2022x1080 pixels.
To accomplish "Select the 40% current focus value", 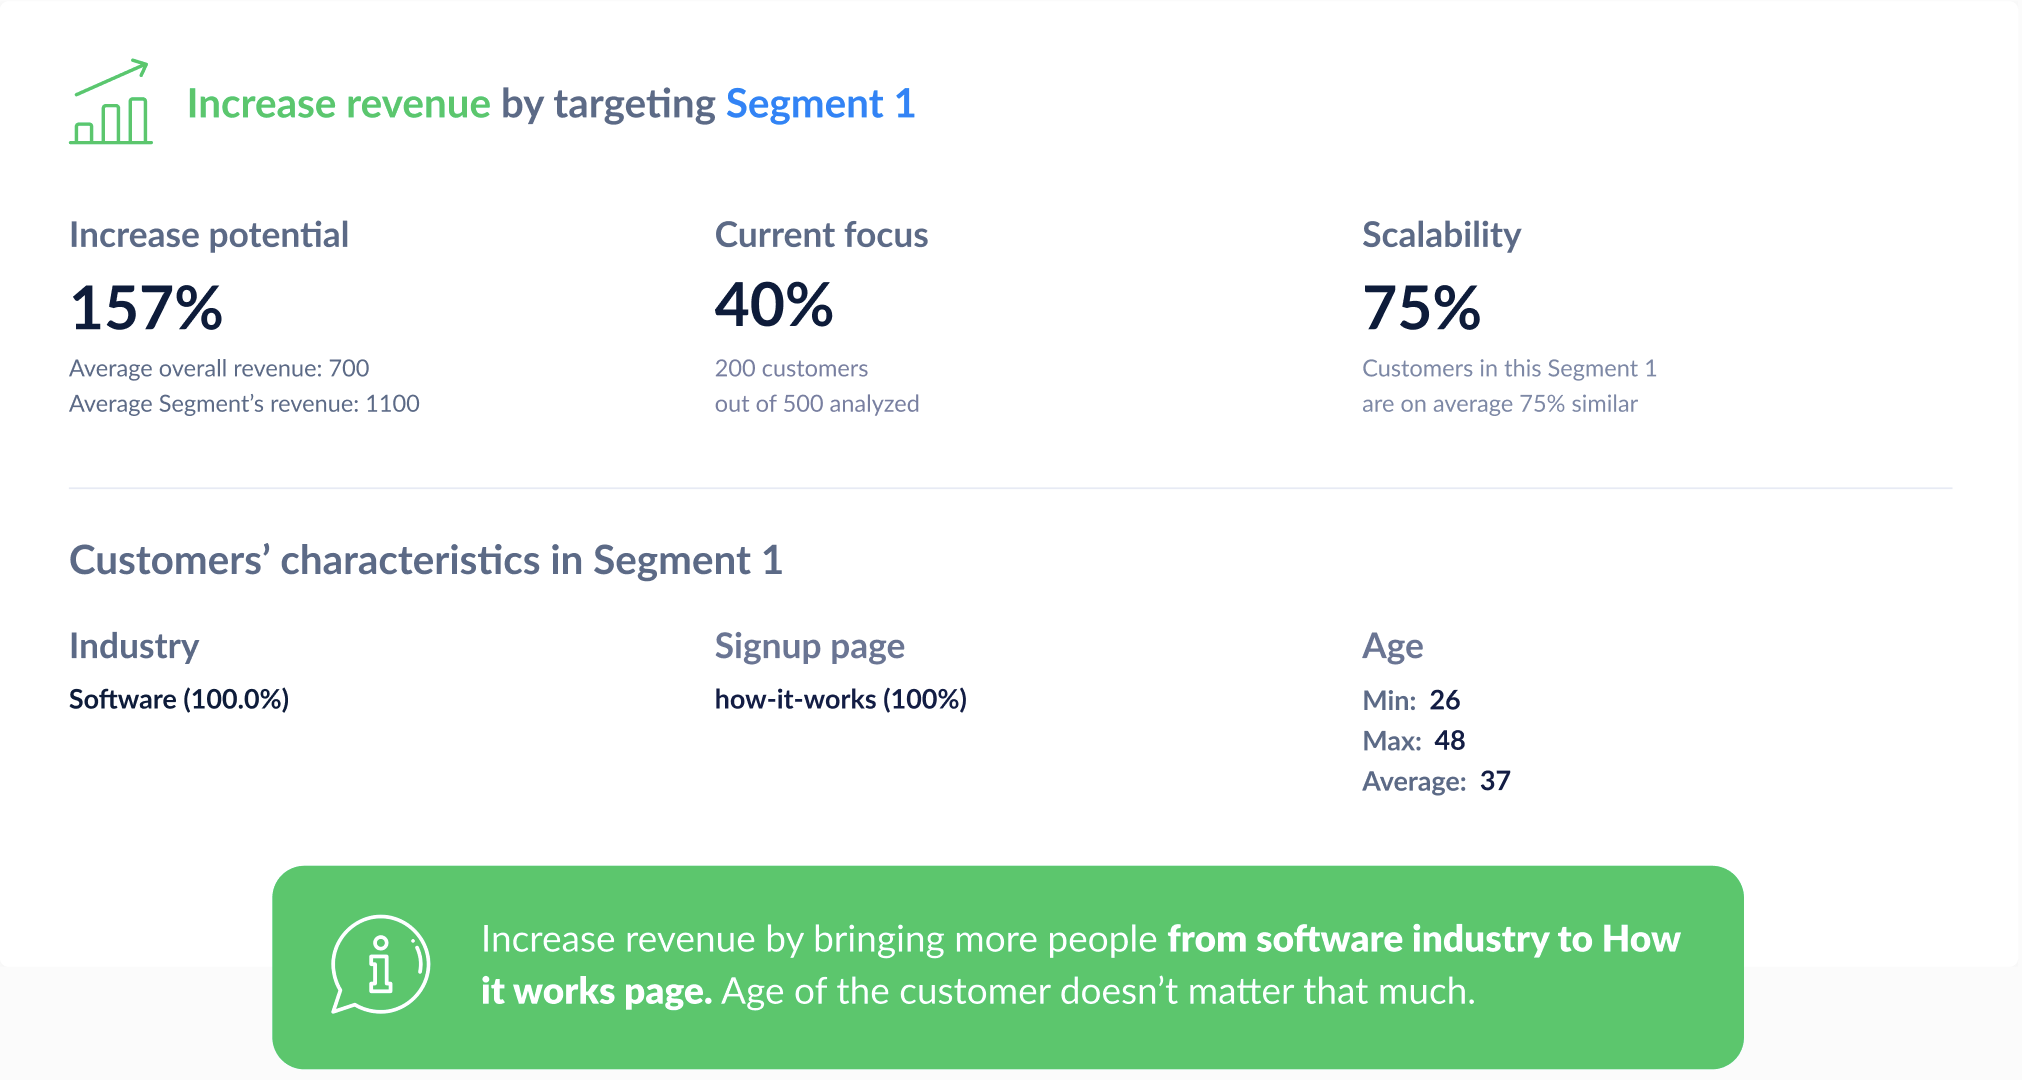I will pos(774,305).
